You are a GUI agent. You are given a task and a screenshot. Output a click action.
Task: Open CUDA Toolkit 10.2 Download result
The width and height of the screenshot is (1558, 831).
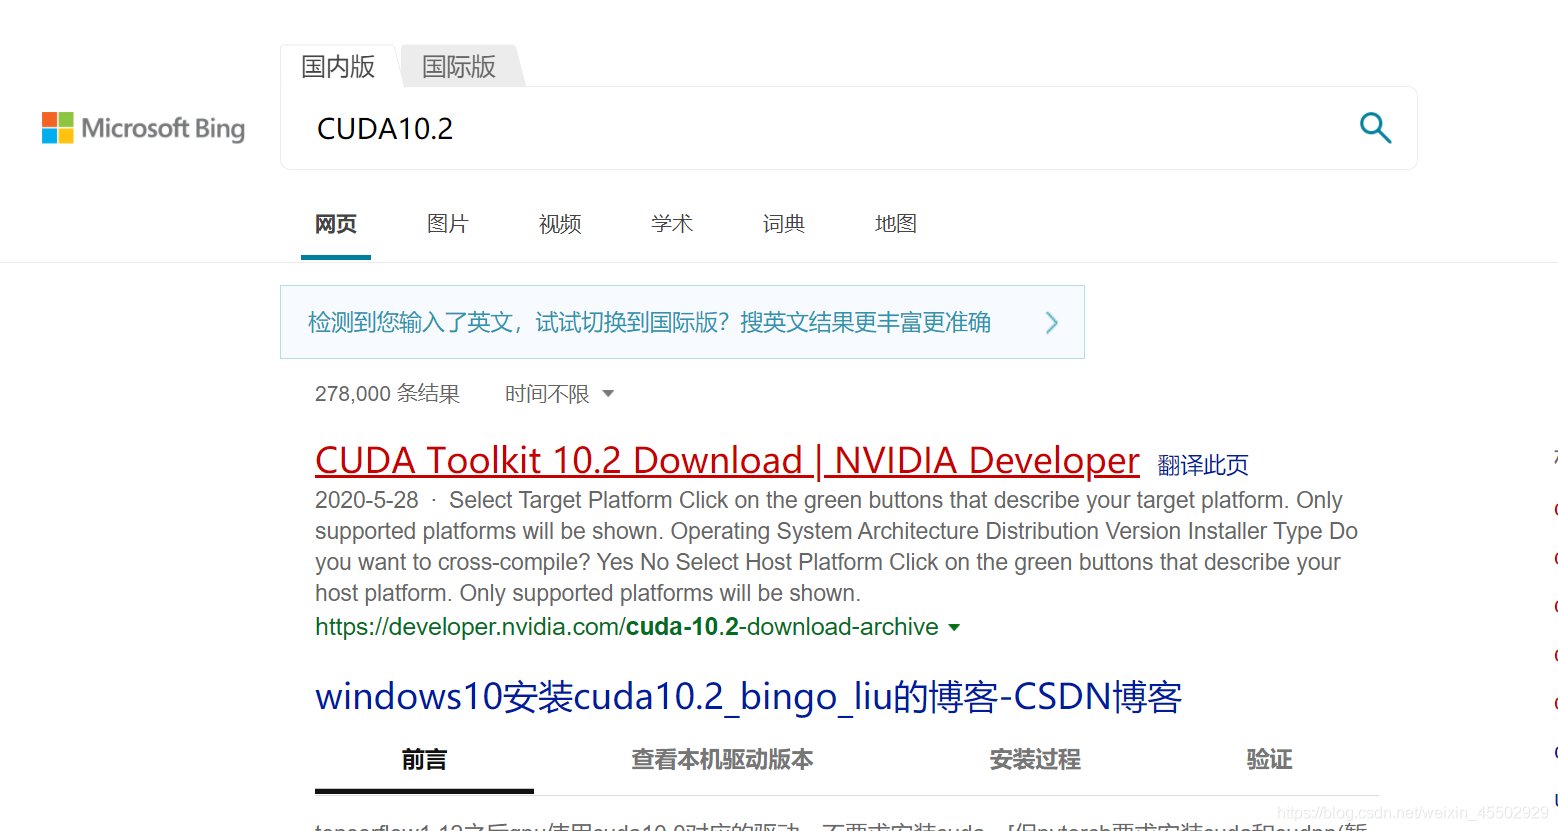[x=727, y=460]
